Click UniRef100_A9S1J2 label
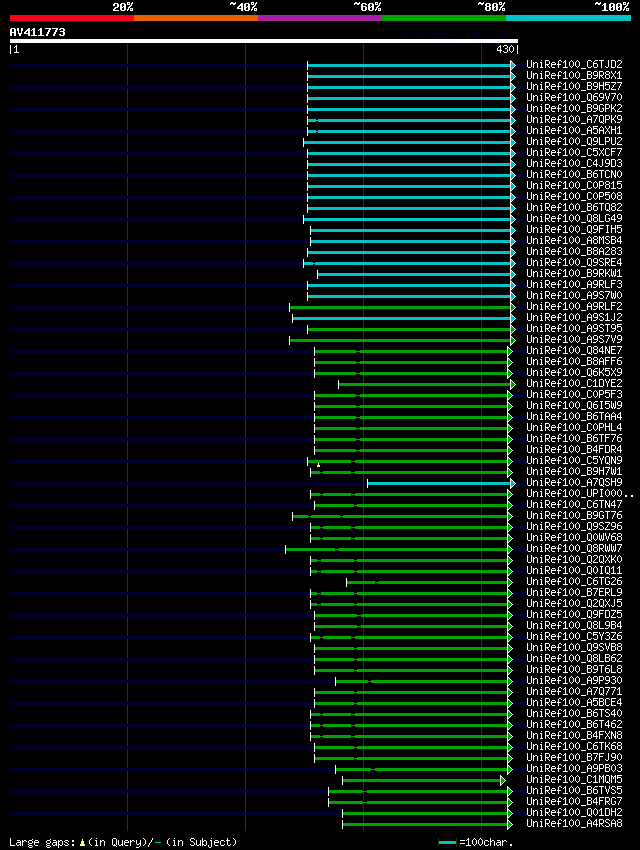This screenshot has height=850, width=640. [x=574, y=317]
